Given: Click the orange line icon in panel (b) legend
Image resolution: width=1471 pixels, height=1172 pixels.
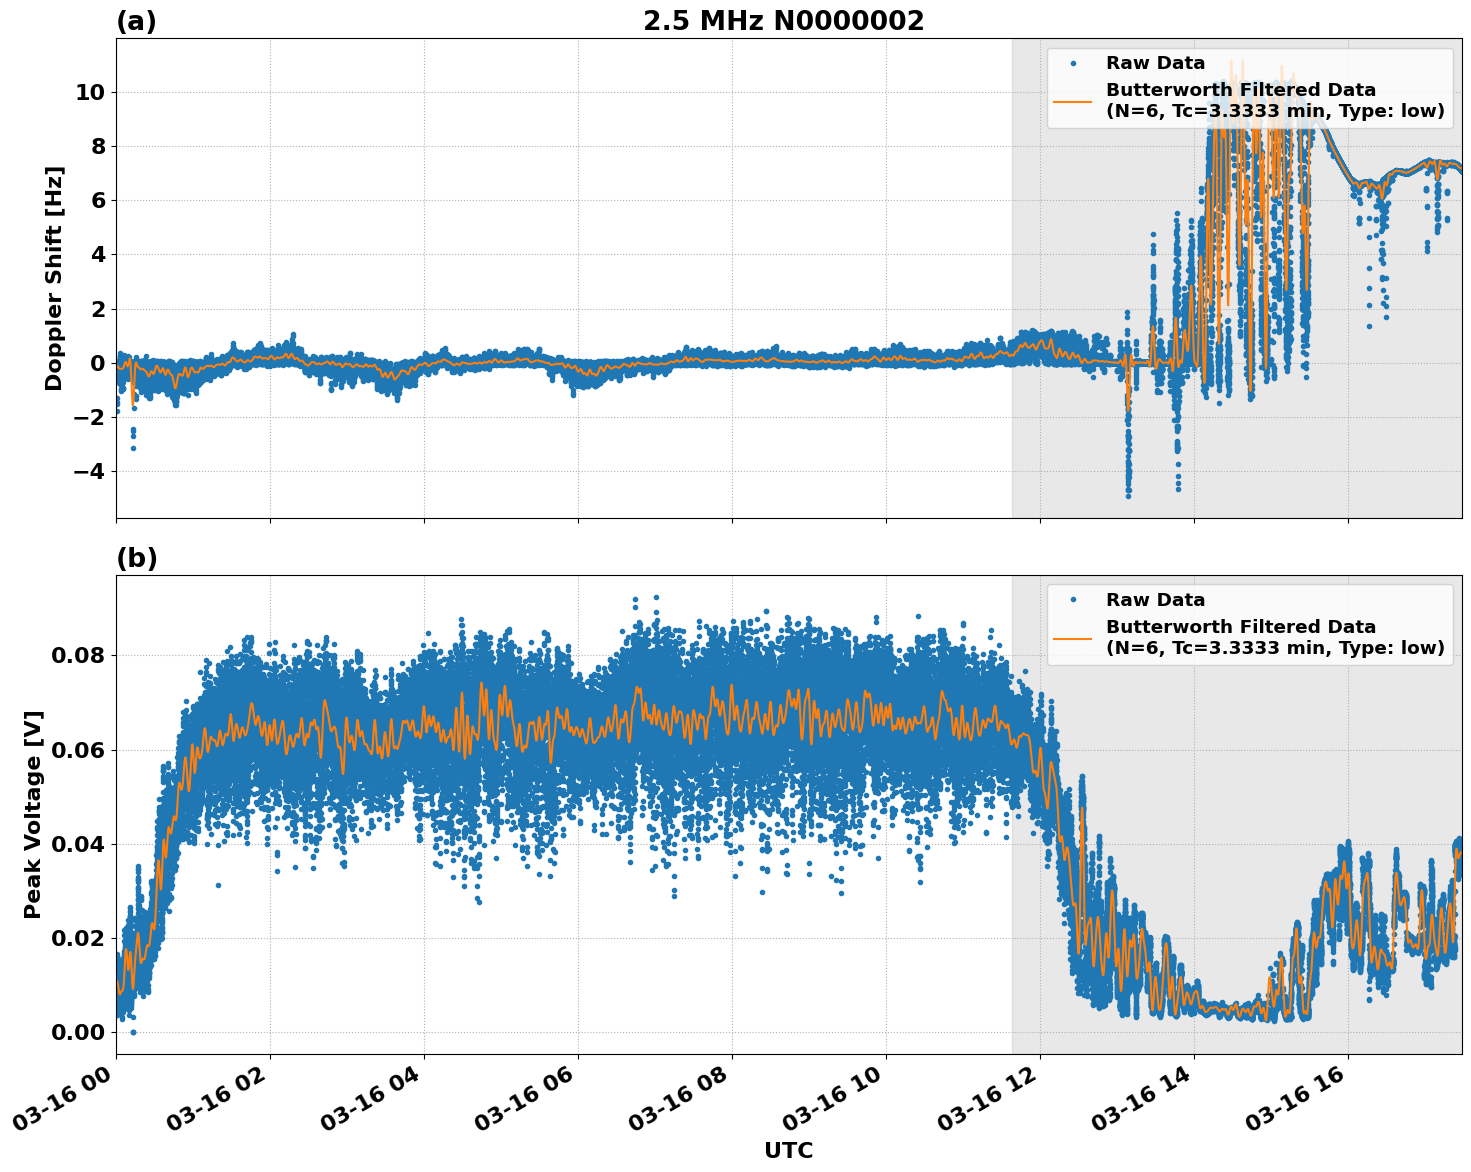Looking at the screenshot, I should coord(1075,638).
